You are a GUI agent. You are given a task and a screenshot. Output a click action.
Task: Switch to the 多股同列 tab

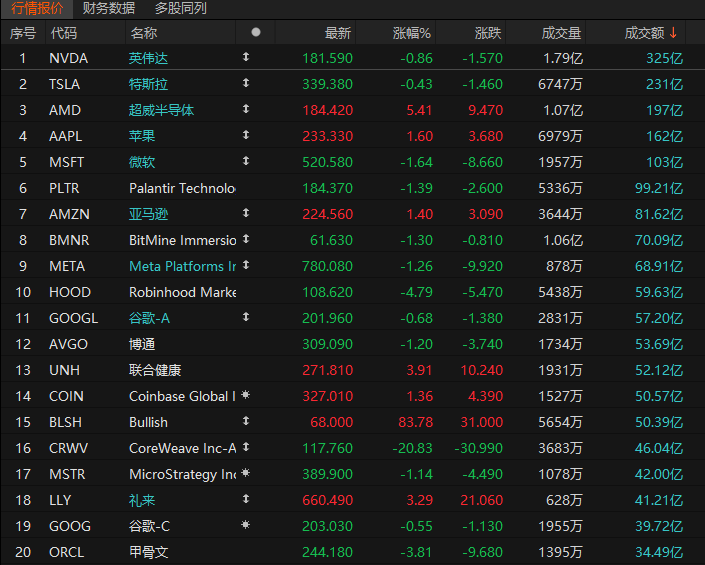point(181,9)
